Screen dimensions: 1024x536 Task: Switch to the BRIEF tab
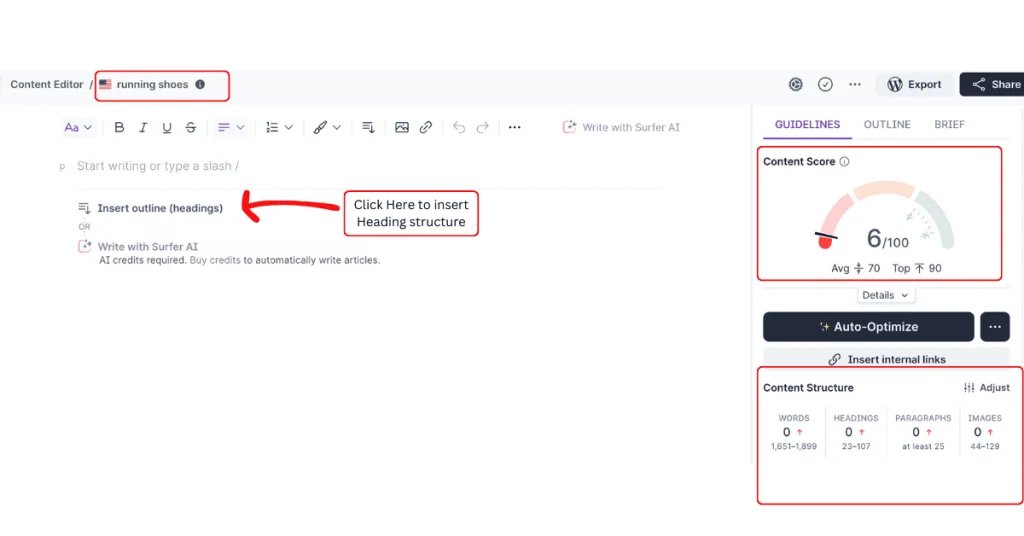pos(949,124)
